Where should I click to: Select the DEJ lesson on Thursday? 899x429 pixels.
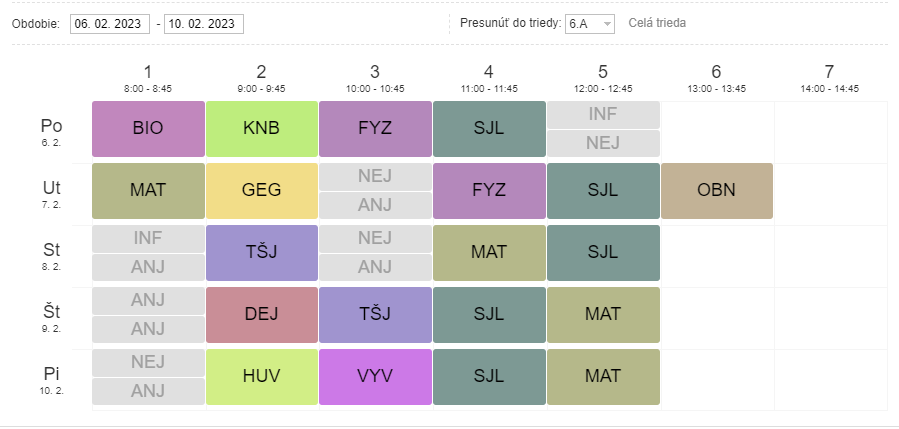(261, 315)
